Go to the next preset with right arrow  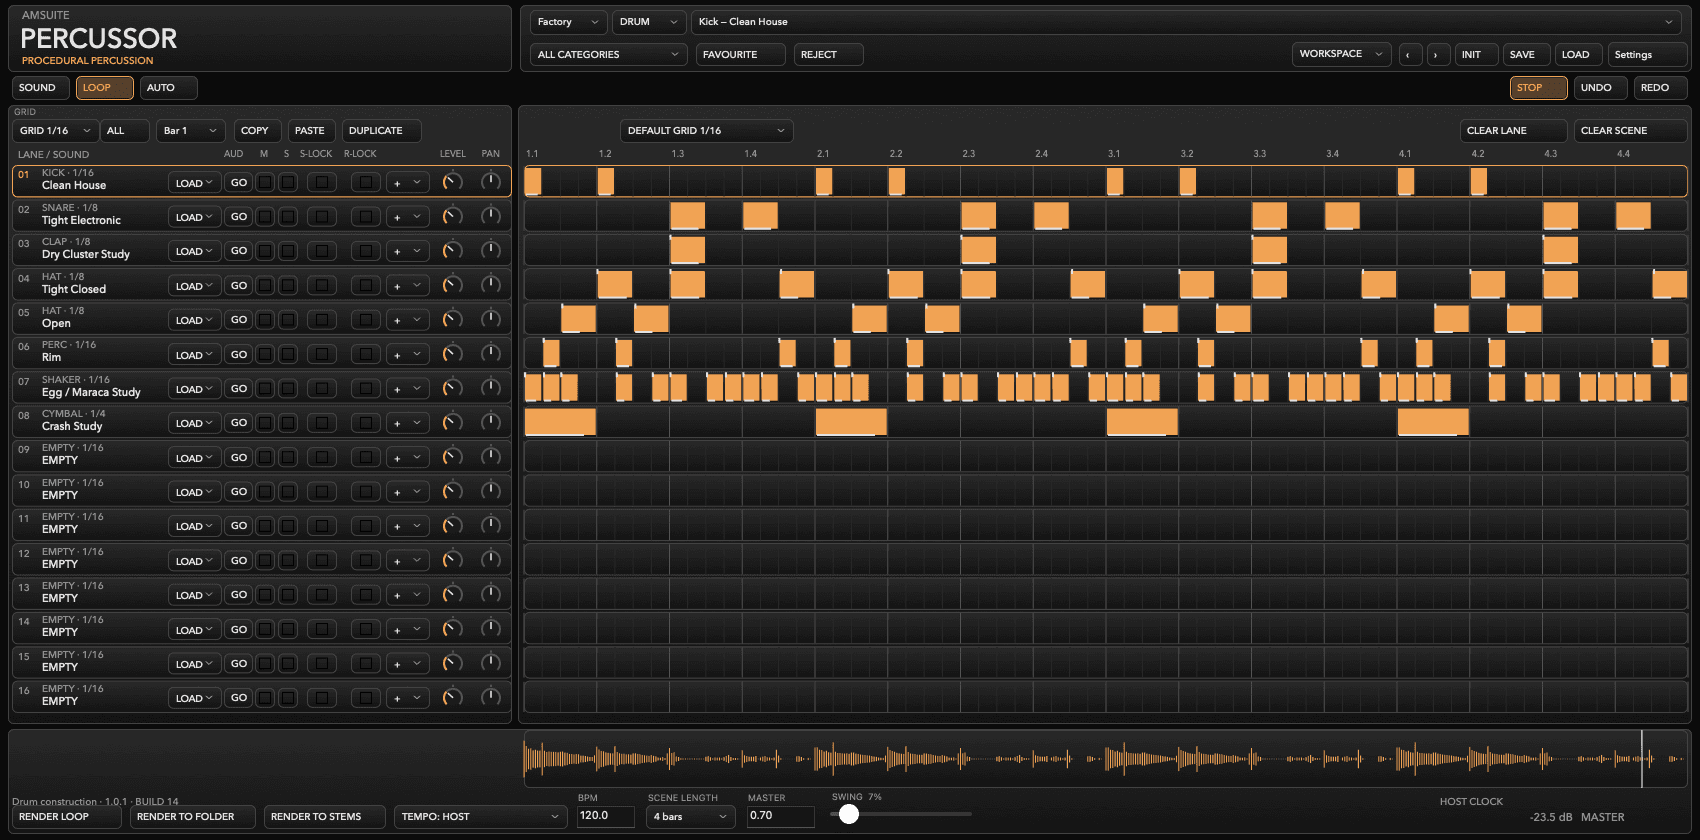click(x=1438, y=55)
